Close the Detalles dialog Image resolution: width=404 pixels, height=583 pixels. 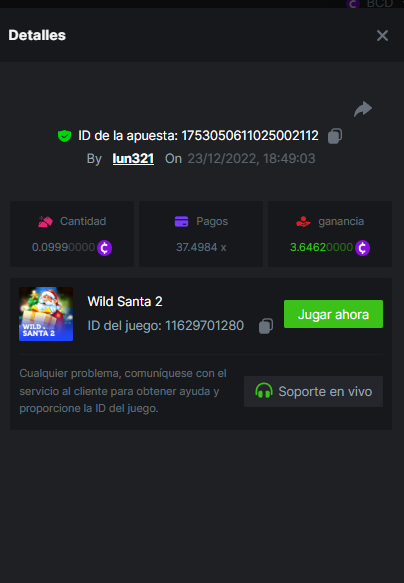[382, 36]
